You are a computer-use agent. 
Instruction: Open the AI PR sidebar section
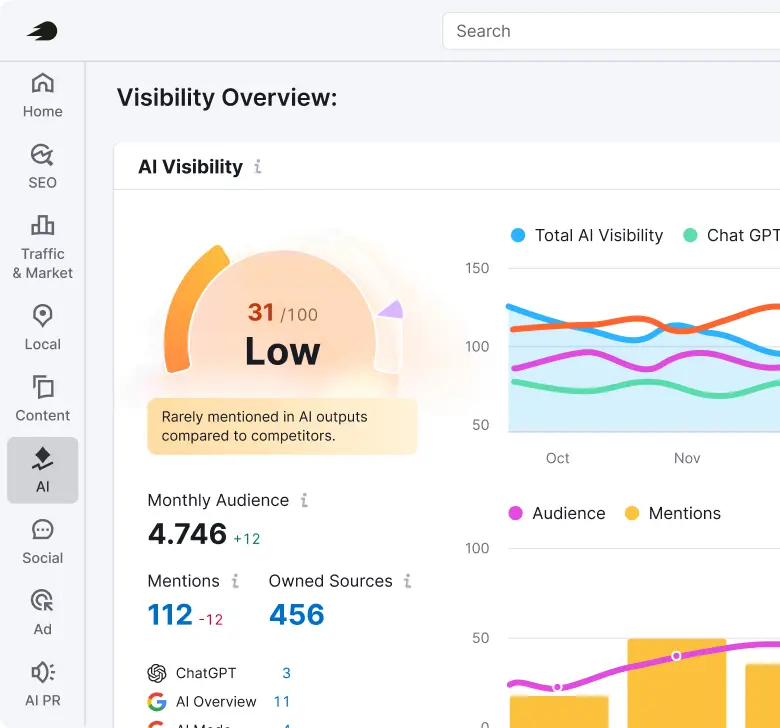pyautogui.click(x=42, y=684)
